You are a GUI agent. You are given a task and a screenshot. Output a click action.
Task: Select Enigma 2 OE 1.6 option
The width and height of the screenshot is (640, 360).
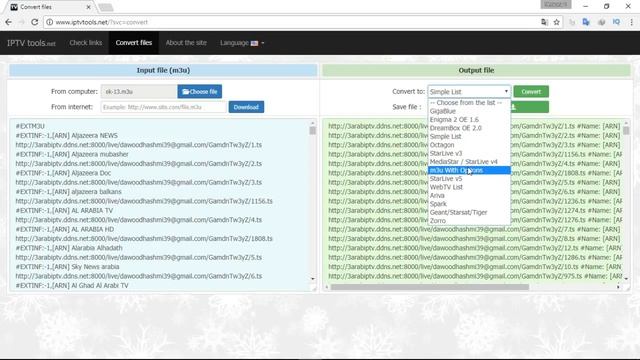click(469, 120)
